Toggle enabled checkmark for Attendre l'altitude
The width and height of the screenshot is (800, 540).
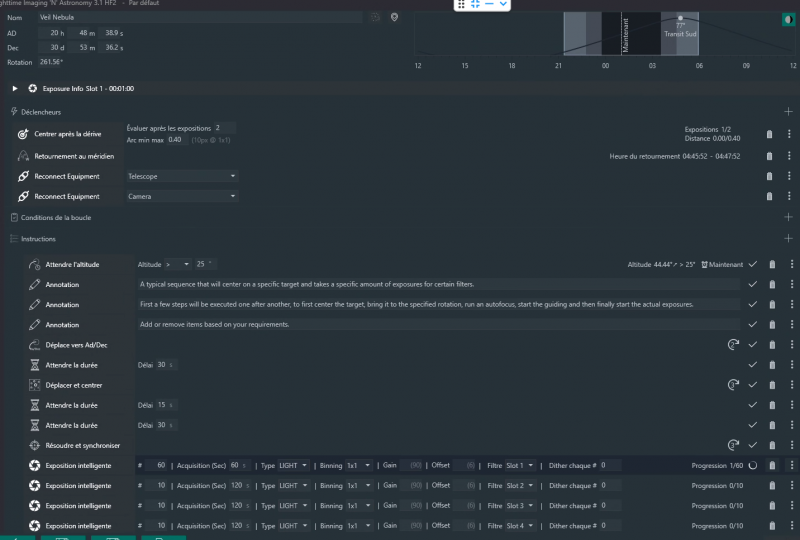tap(752, 264)
